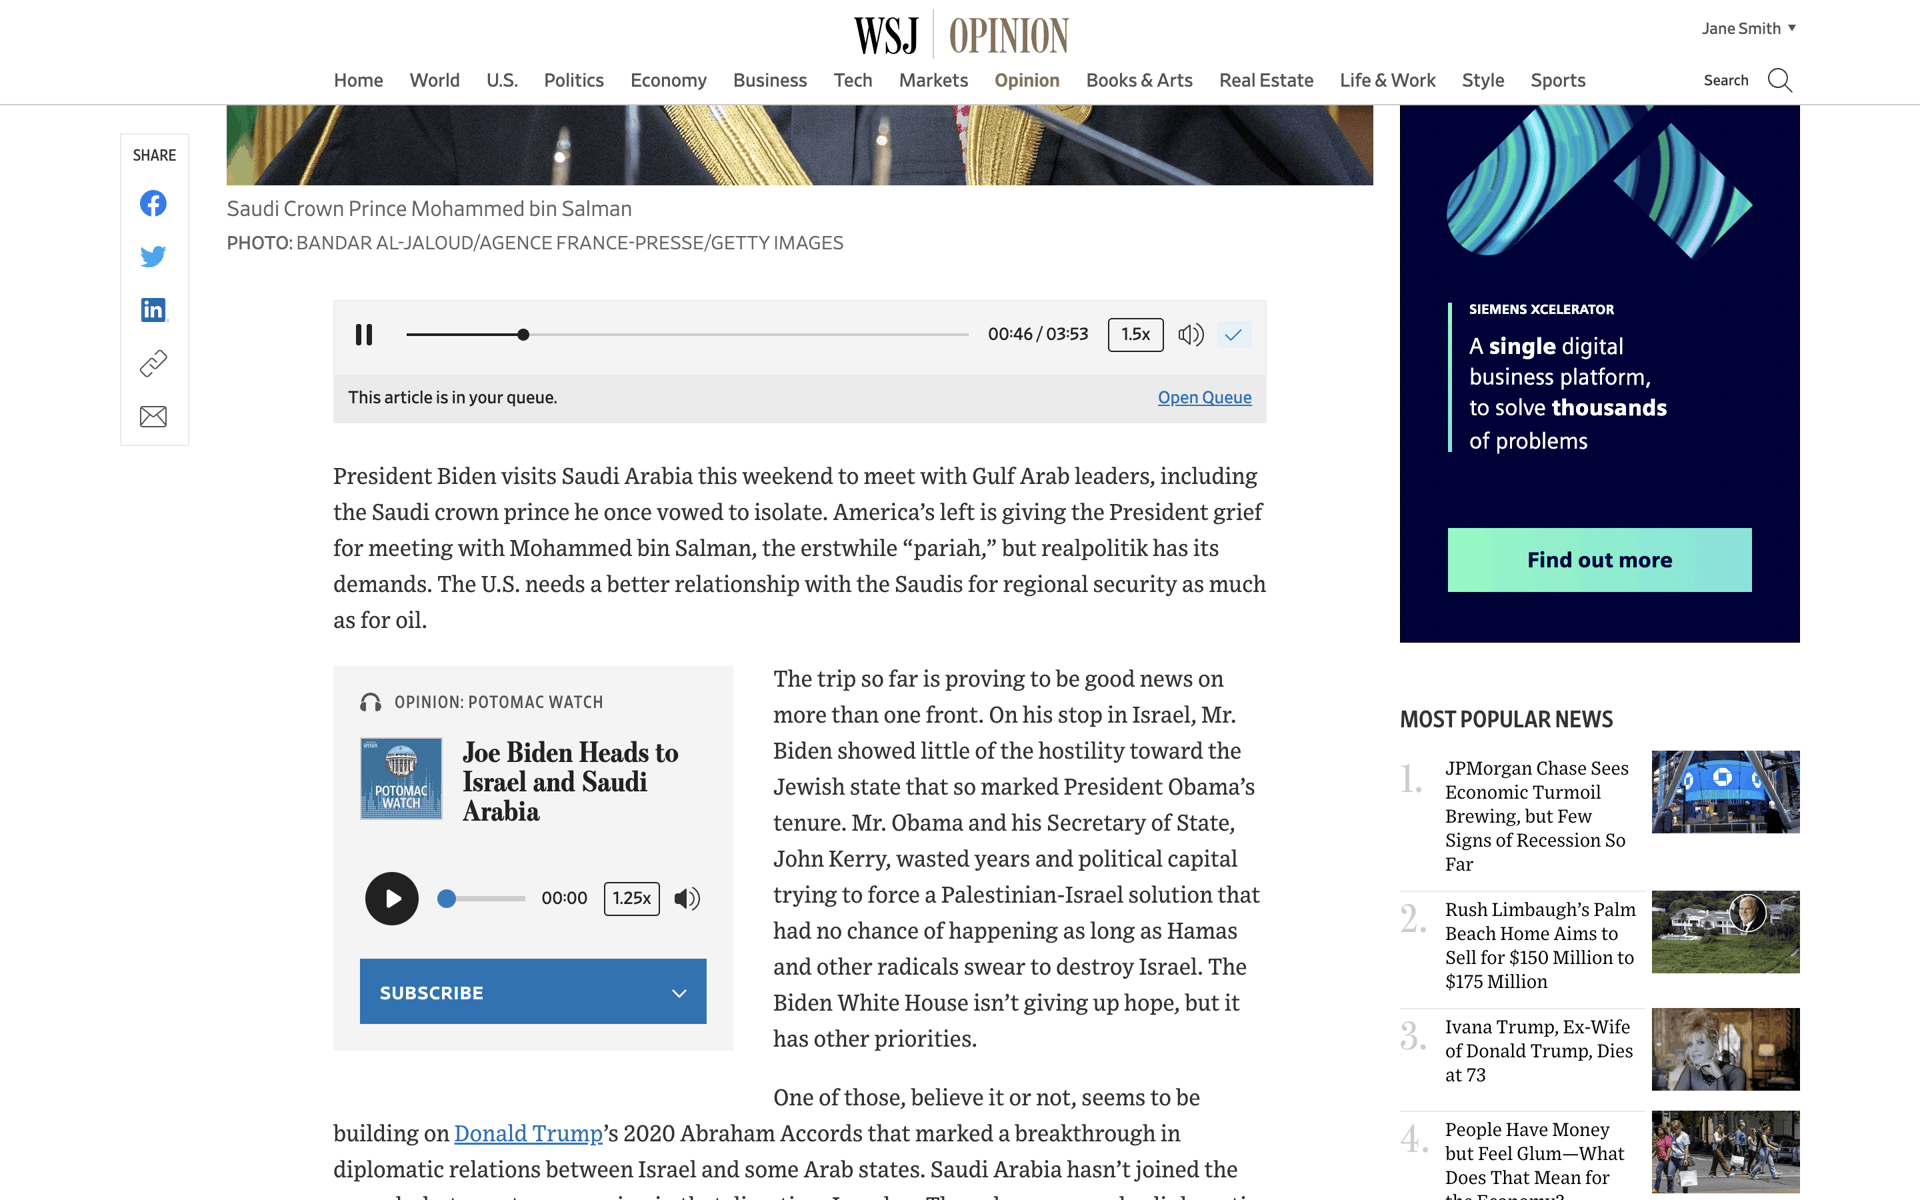The image size is (1920, 1200).
Task: Change podcast 1.25x speed
Action: click(x=631, y=898)
